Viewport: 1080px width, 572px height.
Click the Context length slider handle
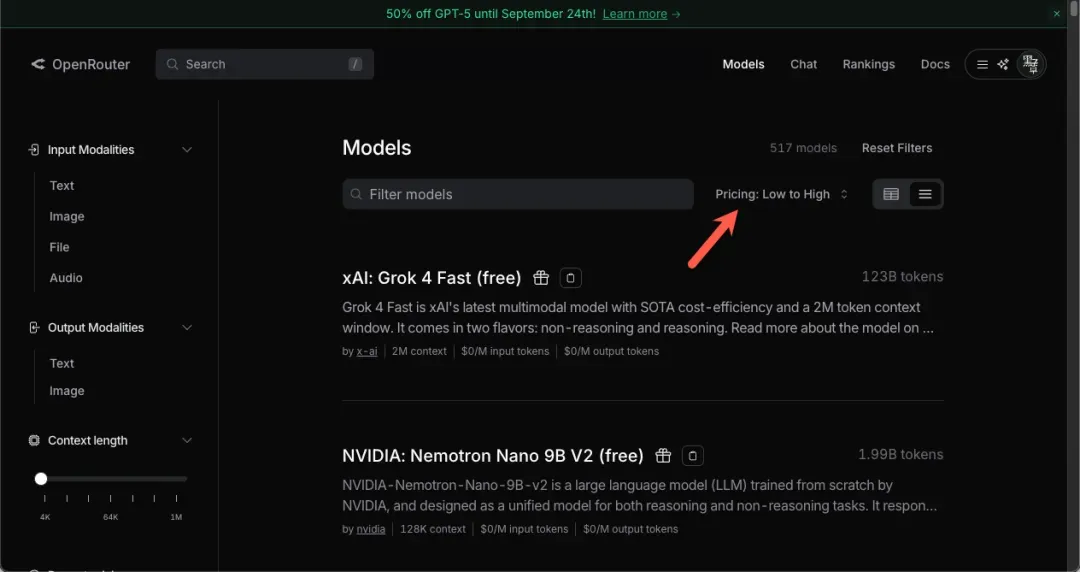point(41,479)
